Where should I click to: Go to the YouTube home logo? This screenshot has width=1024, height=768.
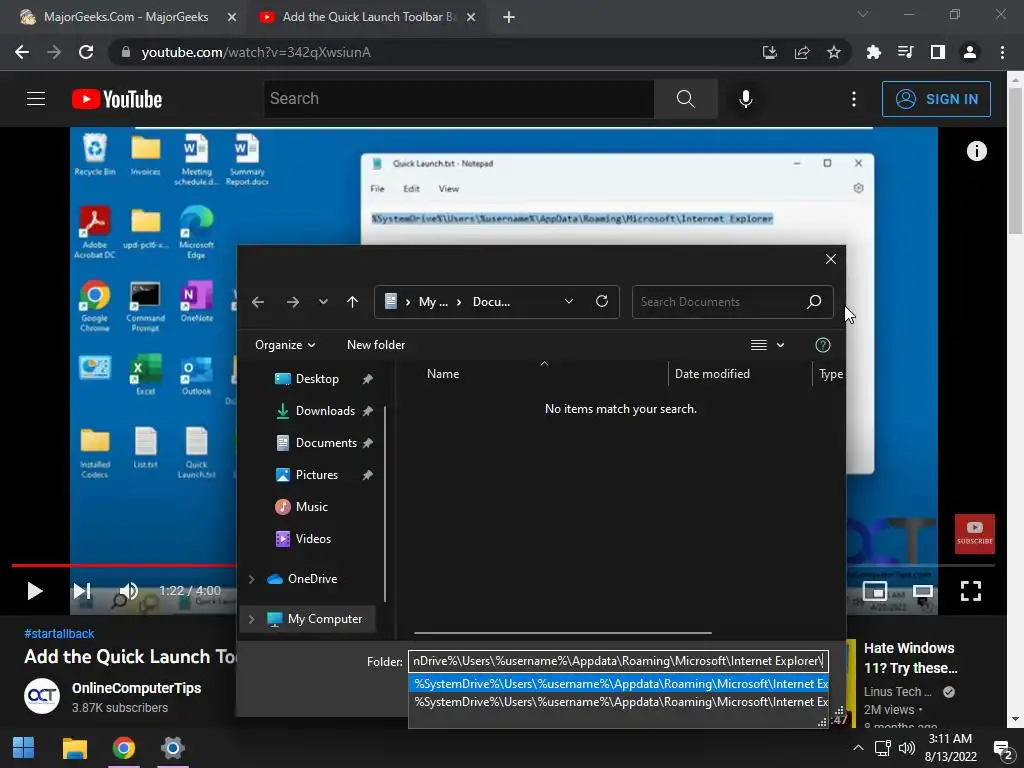(117, 99)
